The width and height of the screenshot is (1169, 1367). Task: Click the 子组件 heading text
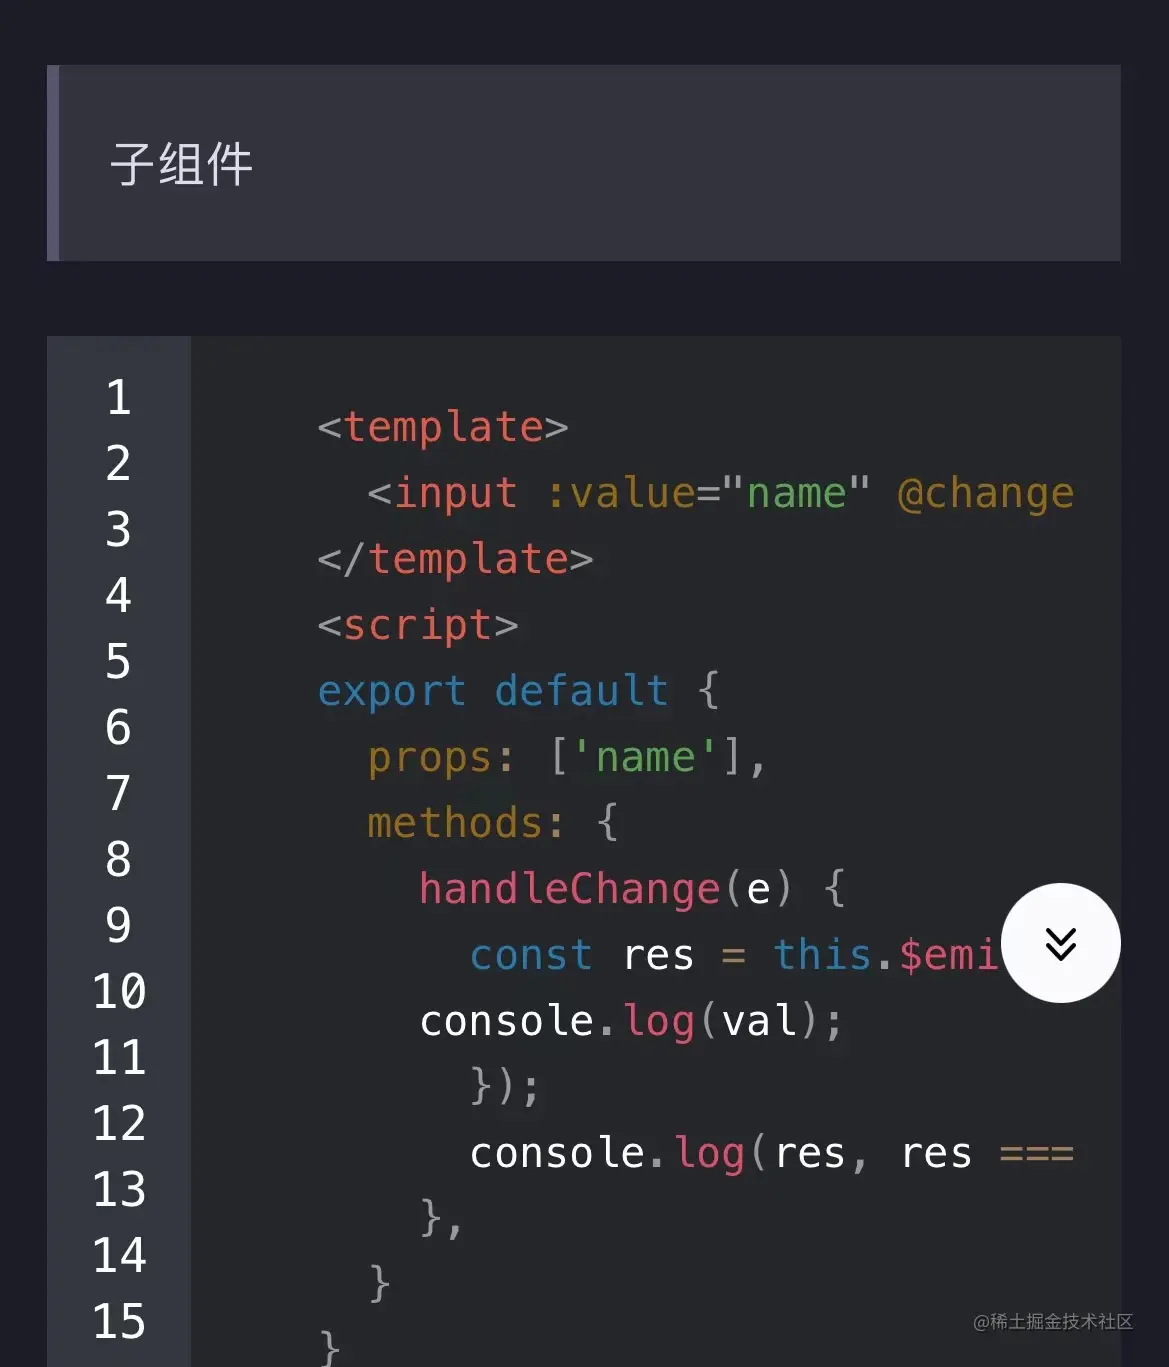coord(181,164)
